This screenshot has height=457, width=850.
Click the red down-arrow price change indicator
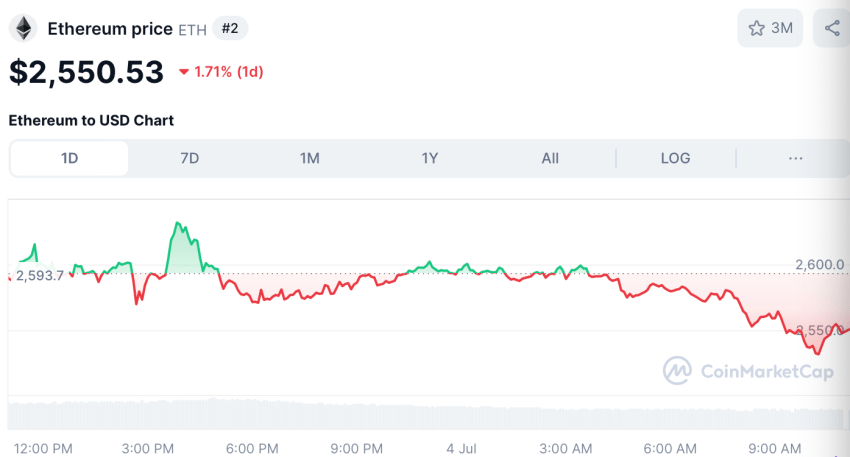click(184, 72)
